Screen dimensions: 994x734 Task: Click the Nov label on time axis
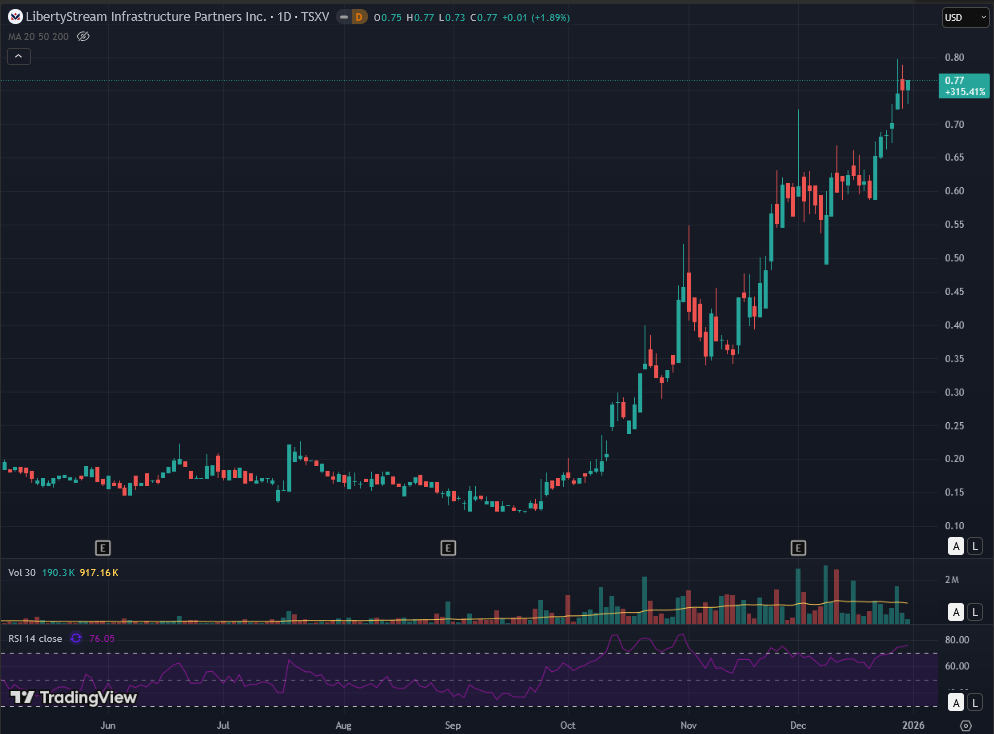click(688, 725)
